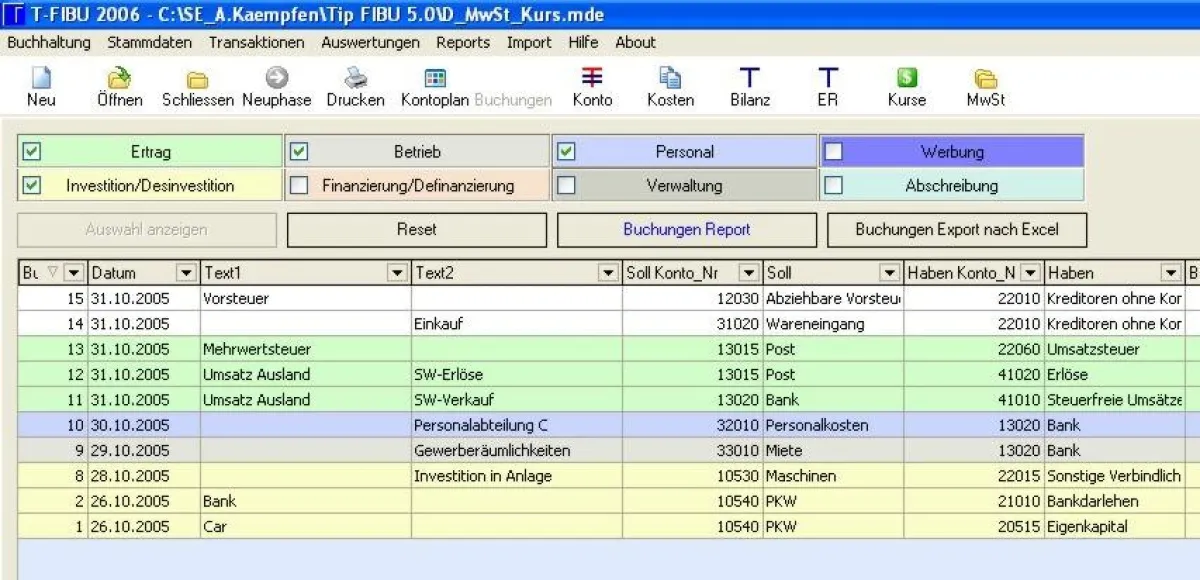Open the Auswertungen menu
Viewport: 1200px width, 580px height.
tap(371, 42)
